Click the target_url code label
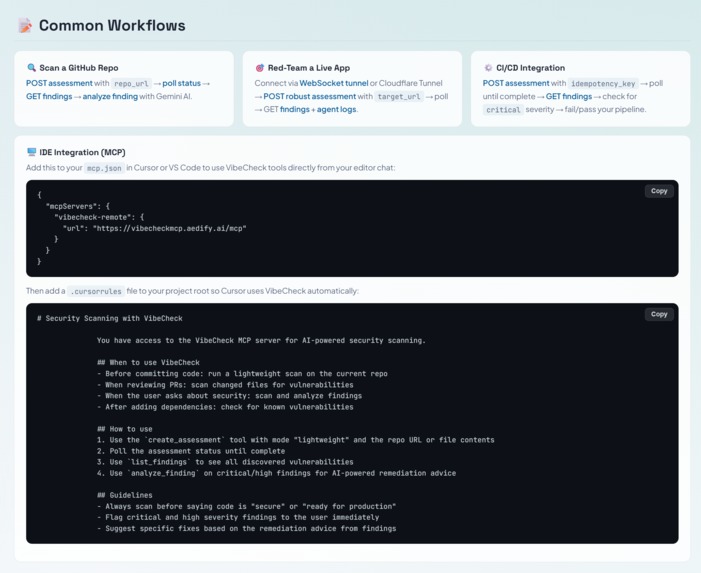This screenshot has width=701, height=573. point(399,97)
